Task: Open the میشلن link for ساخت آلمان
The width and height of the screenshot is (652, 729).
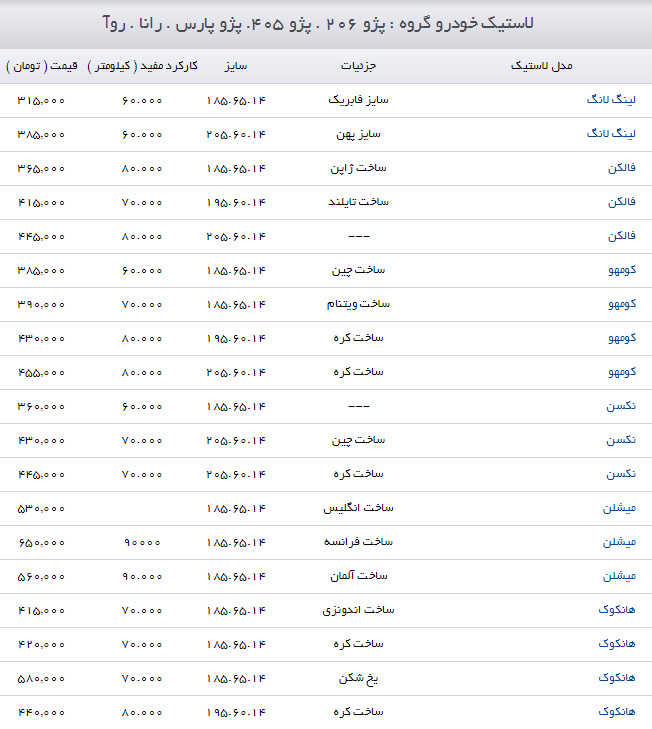Action: [x=619, y=576]
